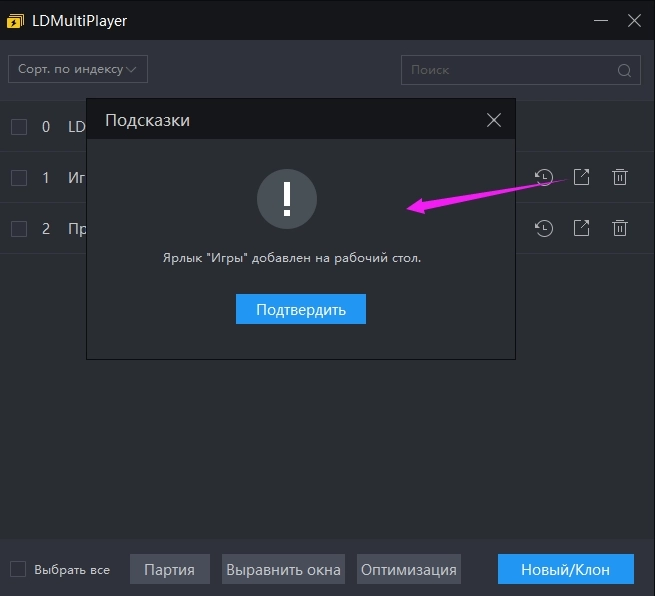The height and width of the screenshot is (596, 655).
Task: Tick the checkbox for instance 0
Action: click(x=19, y=127)
